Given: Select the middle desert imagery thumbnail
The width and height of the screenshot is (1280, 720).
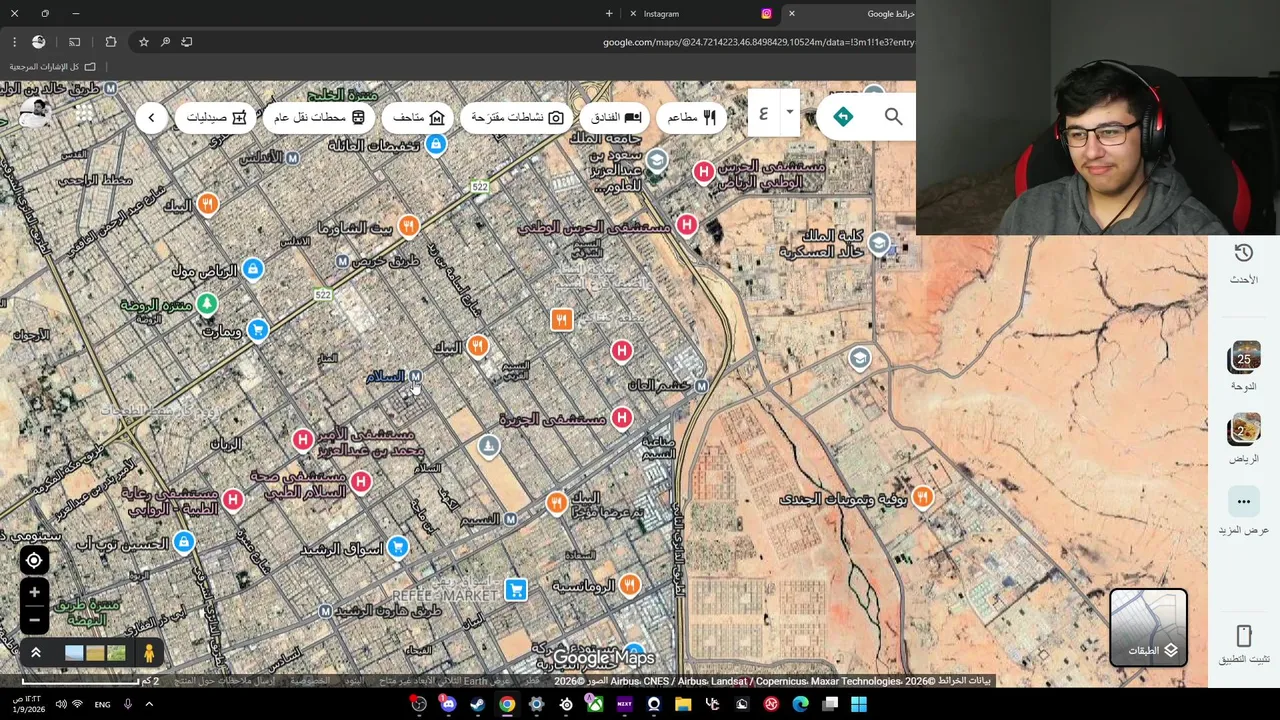Looking at the screenshot, I should [x=95, y=653].
